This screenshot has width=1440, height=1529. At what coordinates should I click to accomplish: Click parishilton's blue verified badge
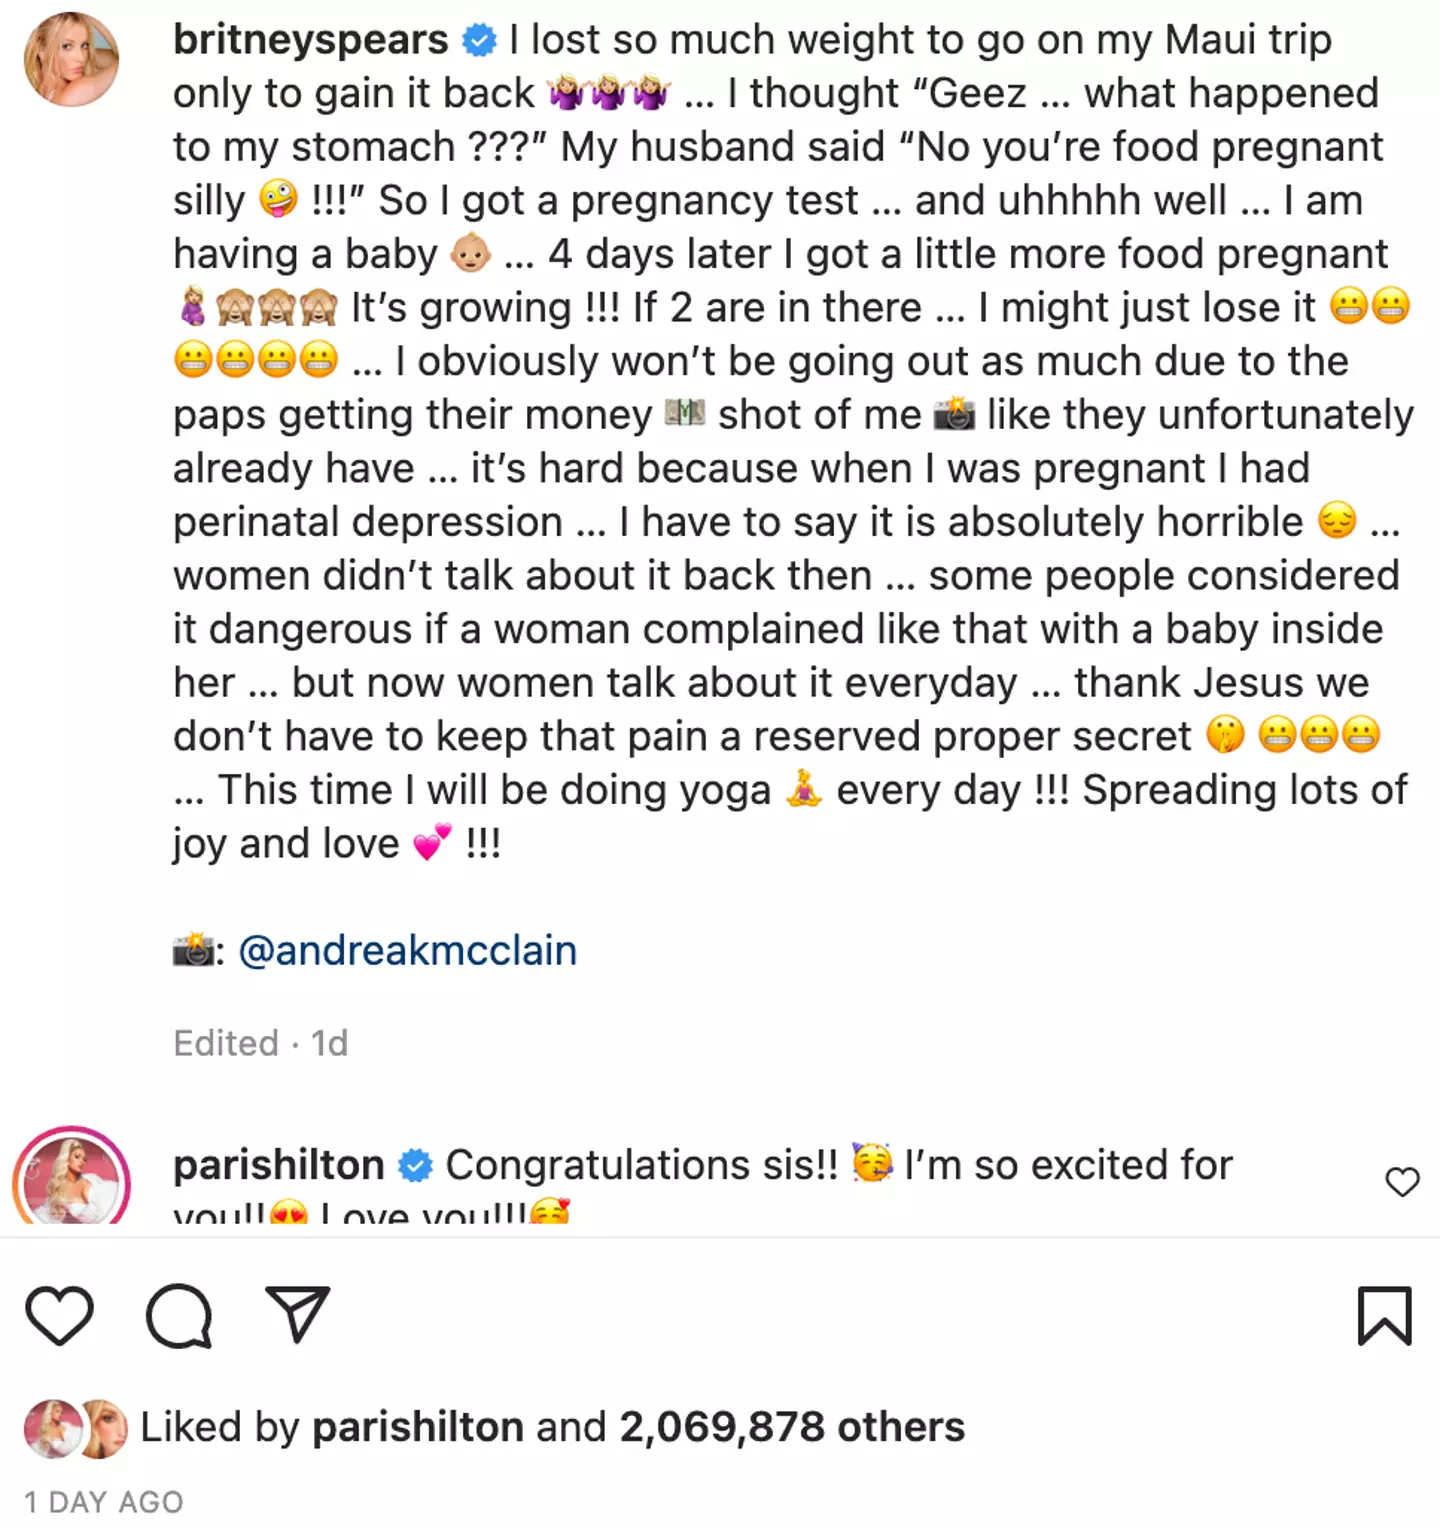pos(412,1163)
